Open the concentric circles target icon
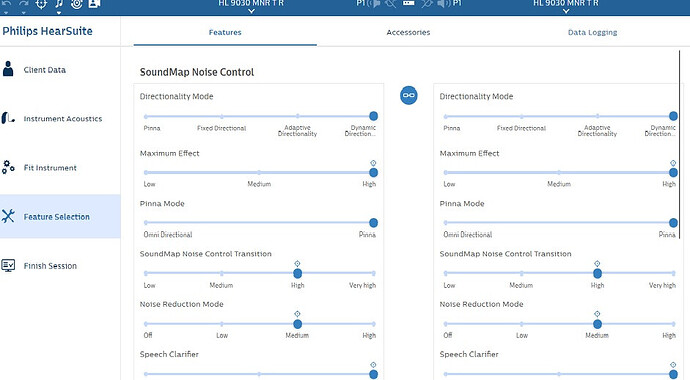This screenshot has height=380, width=690. [x=77, y=4]
